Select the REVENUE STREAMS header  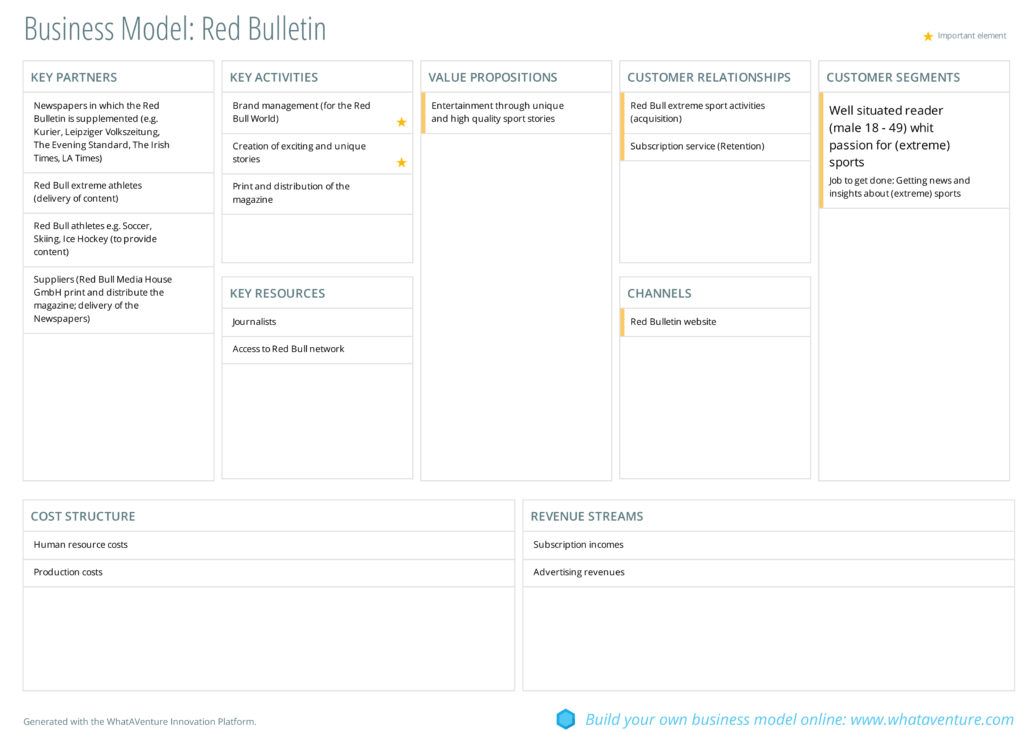pyautogui.click(x=586, y=516)
